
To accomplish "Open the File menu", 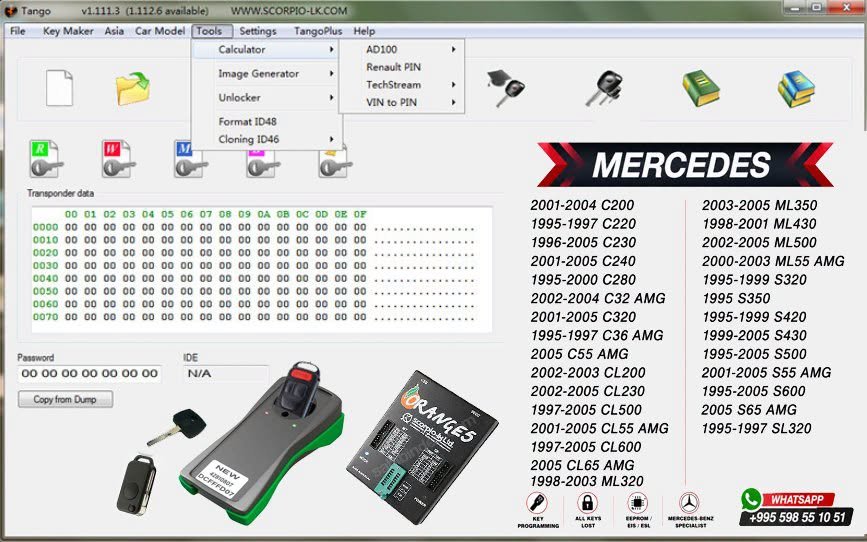I will tap(18, 31).
